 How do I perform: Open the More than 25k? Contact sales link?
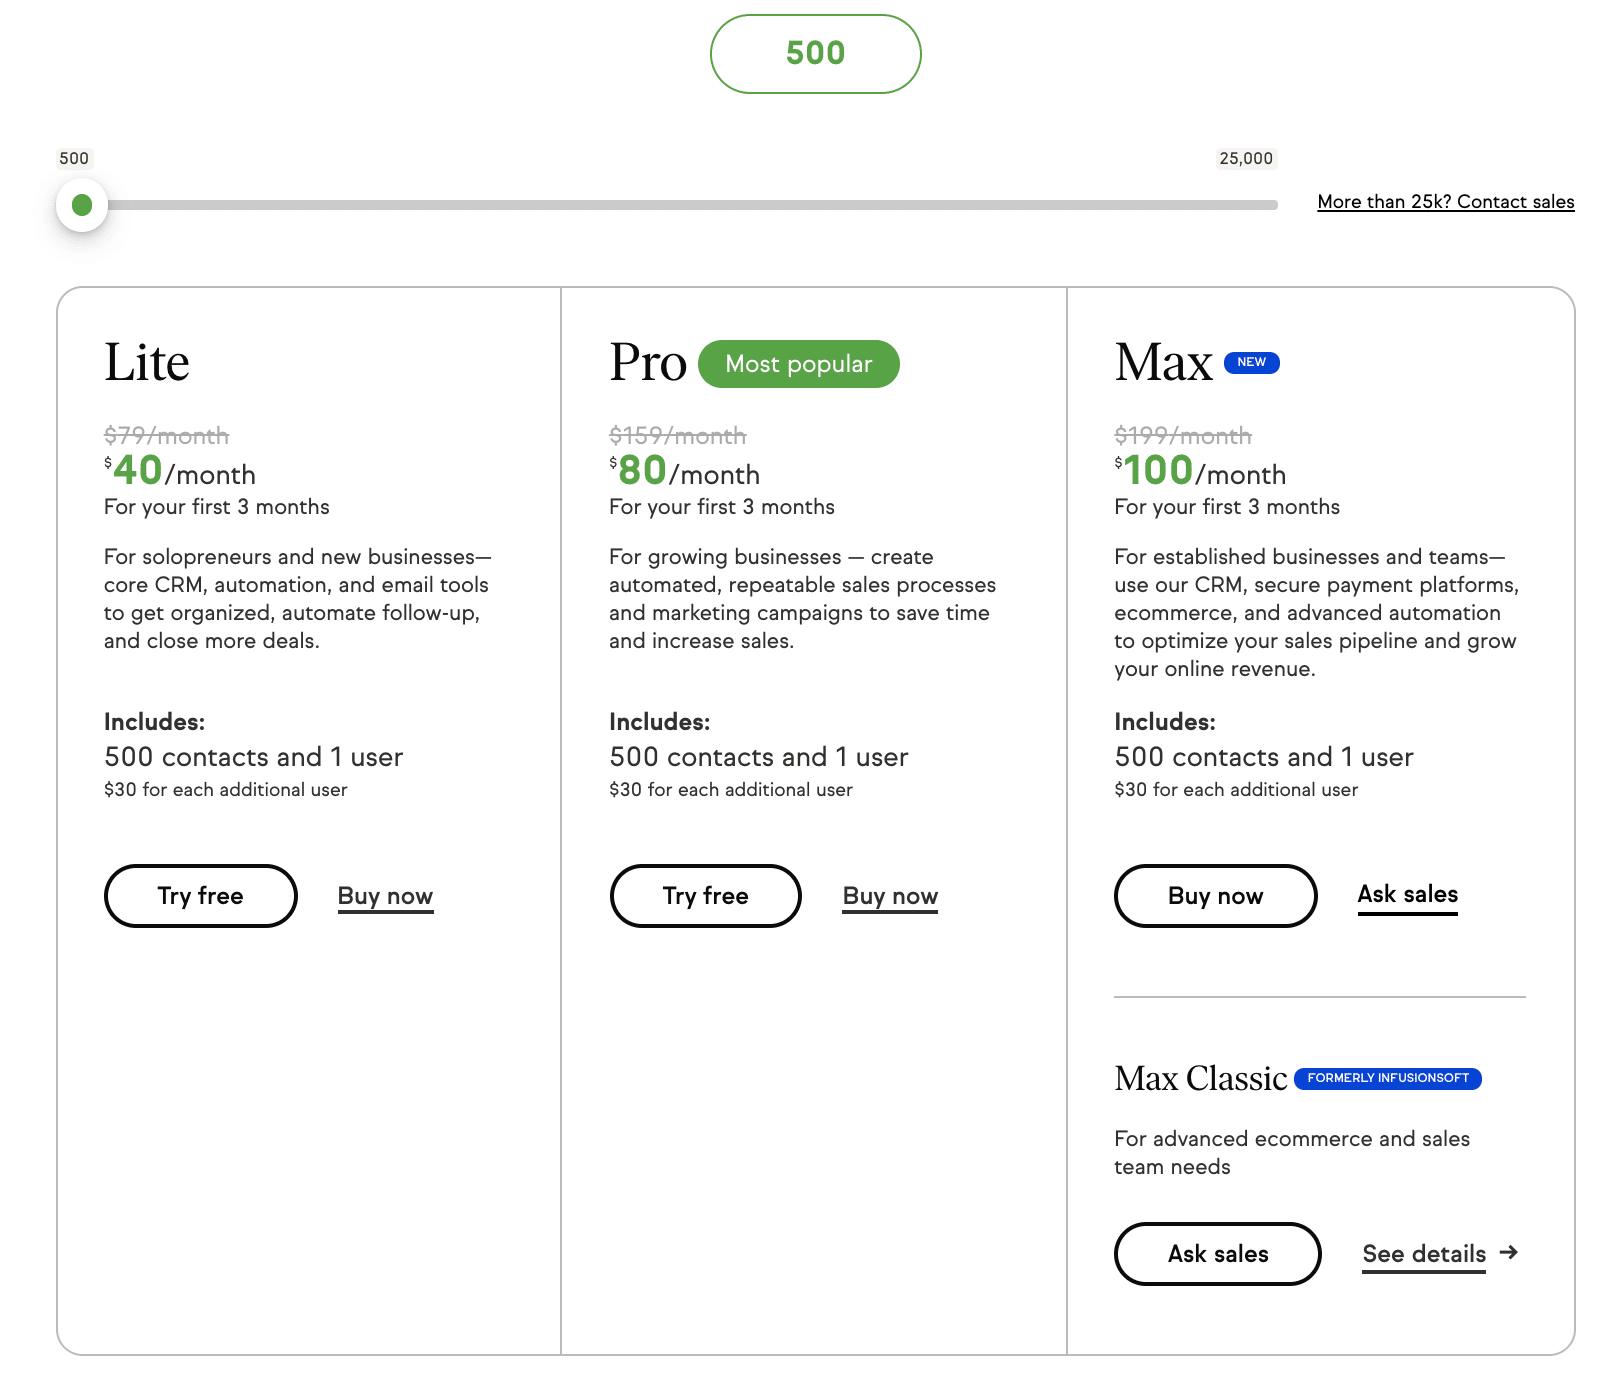click(x=1446, y=202)
